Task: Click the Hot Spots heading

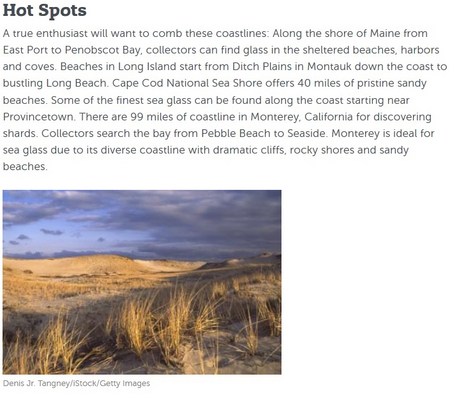Action: (x=45, y=10)
